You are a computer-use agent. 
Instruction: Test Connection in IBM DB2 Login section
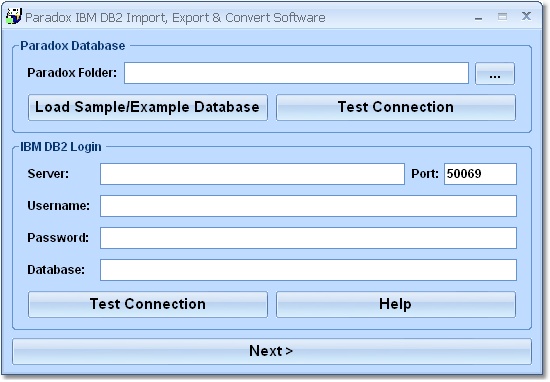[x=148, y=304]
